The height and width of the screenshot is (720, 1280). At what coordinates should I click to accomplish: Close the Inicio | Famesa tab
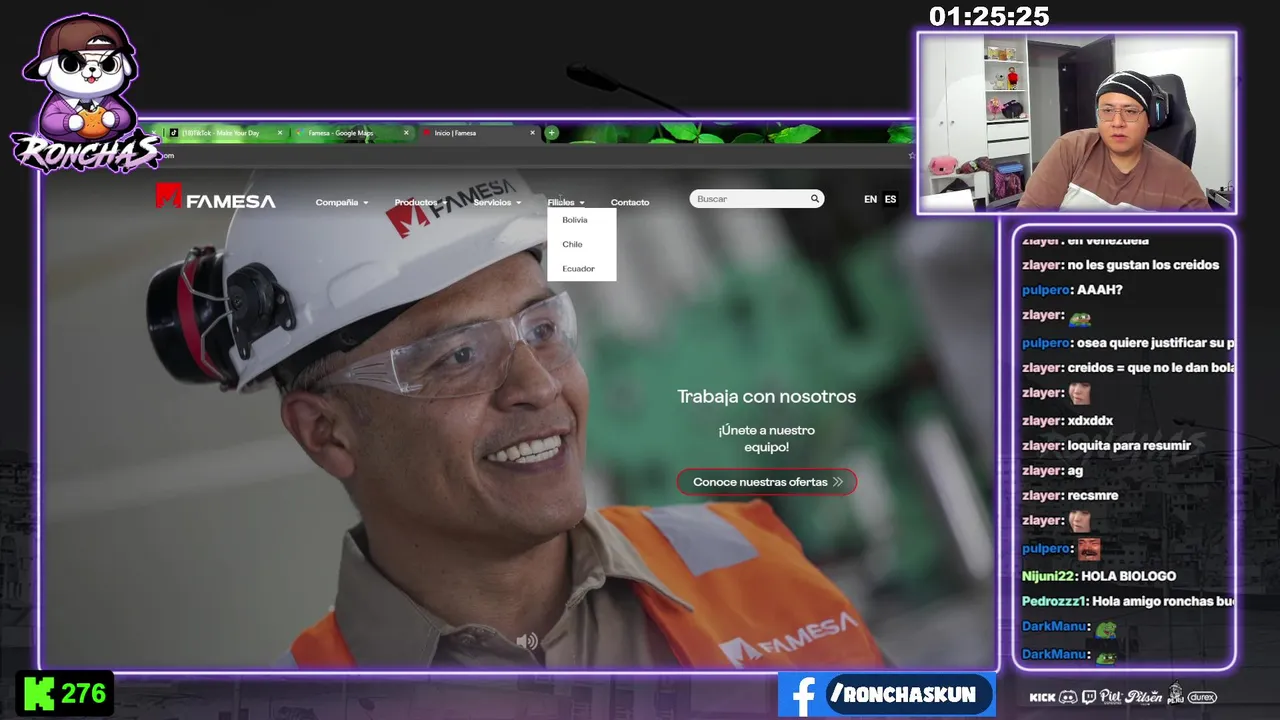coord(533,133)
